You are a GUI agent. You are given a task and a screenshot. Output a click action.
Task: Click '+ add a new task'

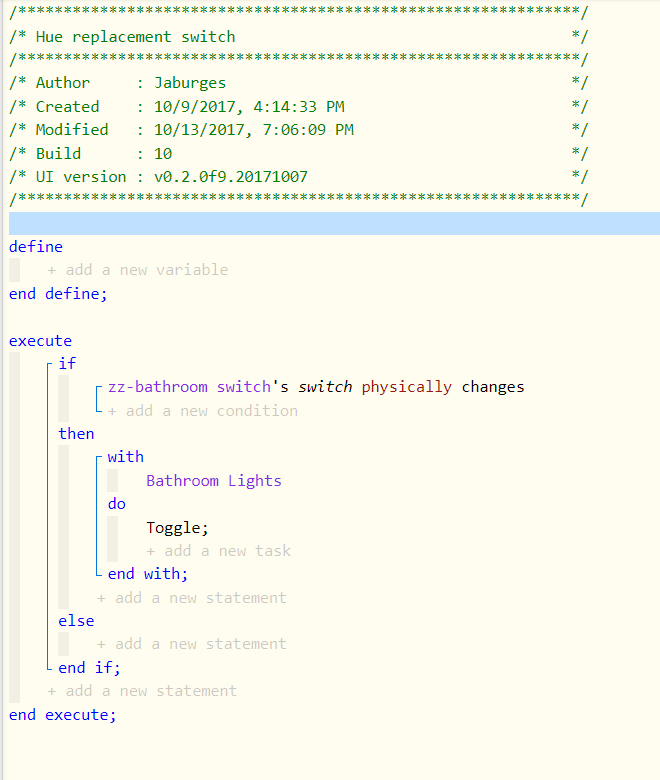219,551
